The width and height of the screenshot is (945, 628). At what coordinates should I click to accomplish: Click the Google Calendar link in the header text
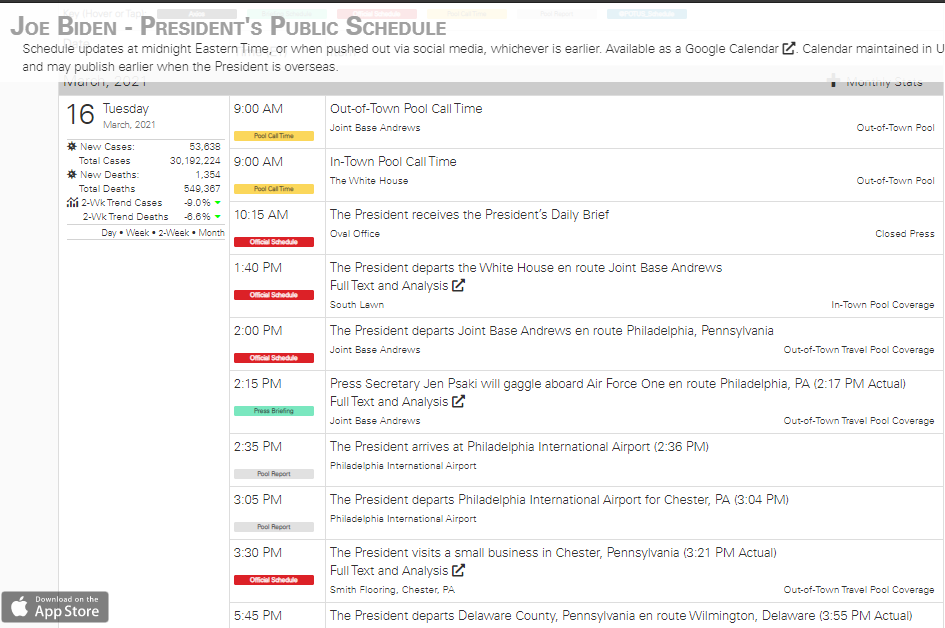coord(732,49)
